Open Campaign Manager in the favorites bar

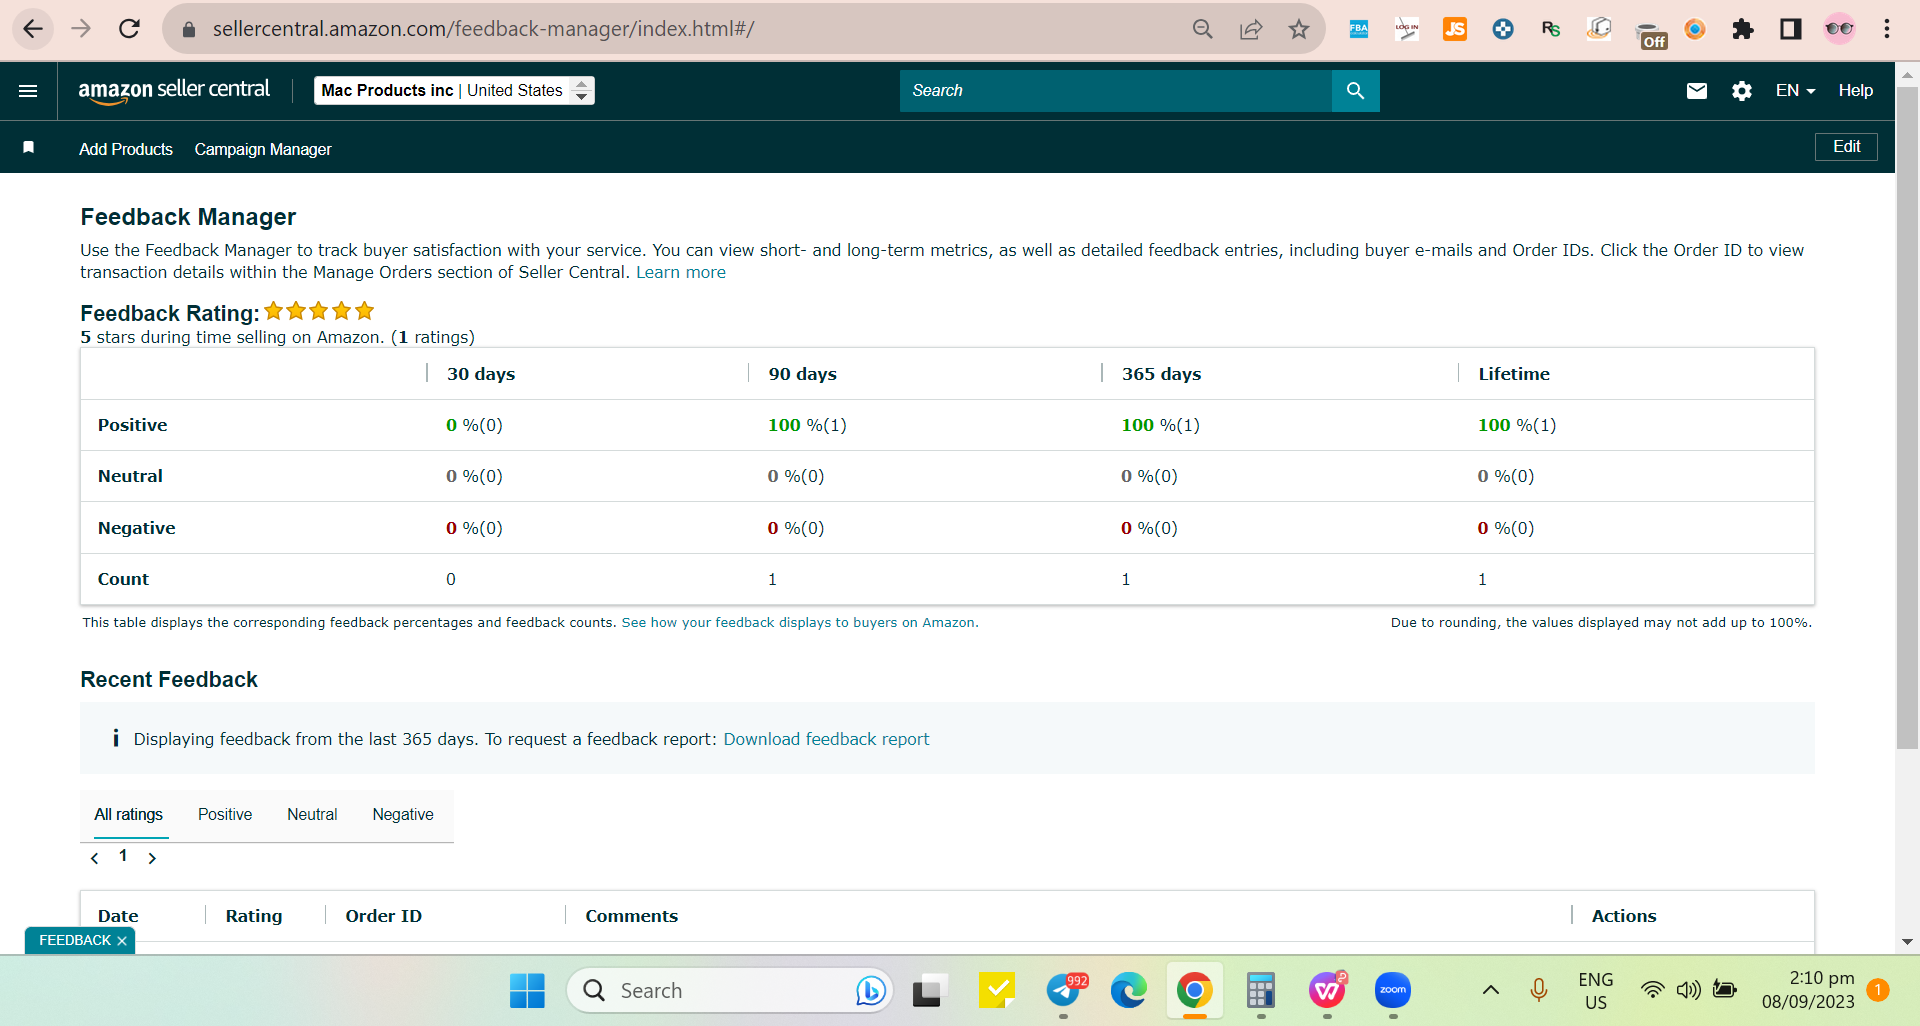click(x=263, y=149)
